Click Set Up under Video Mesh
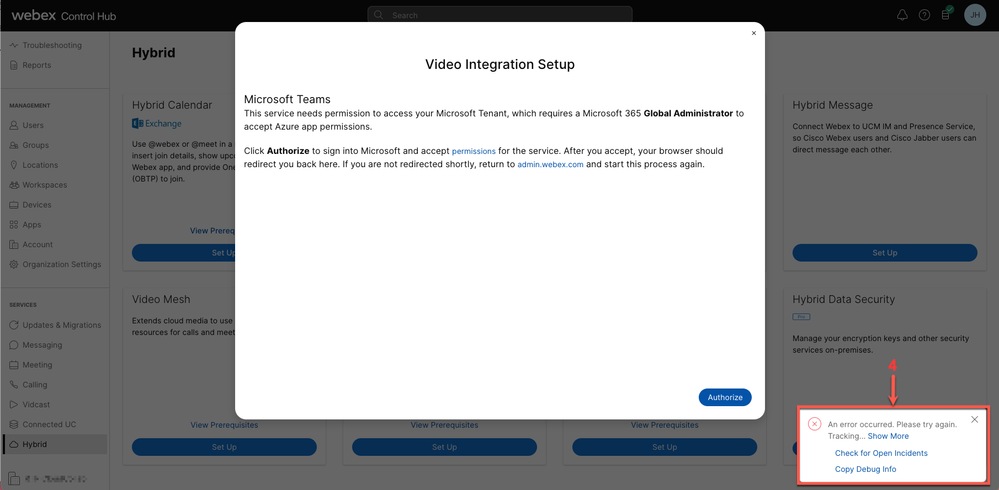Screen dimensions: 999x490 pyautogui.click(x=224, y=447)
